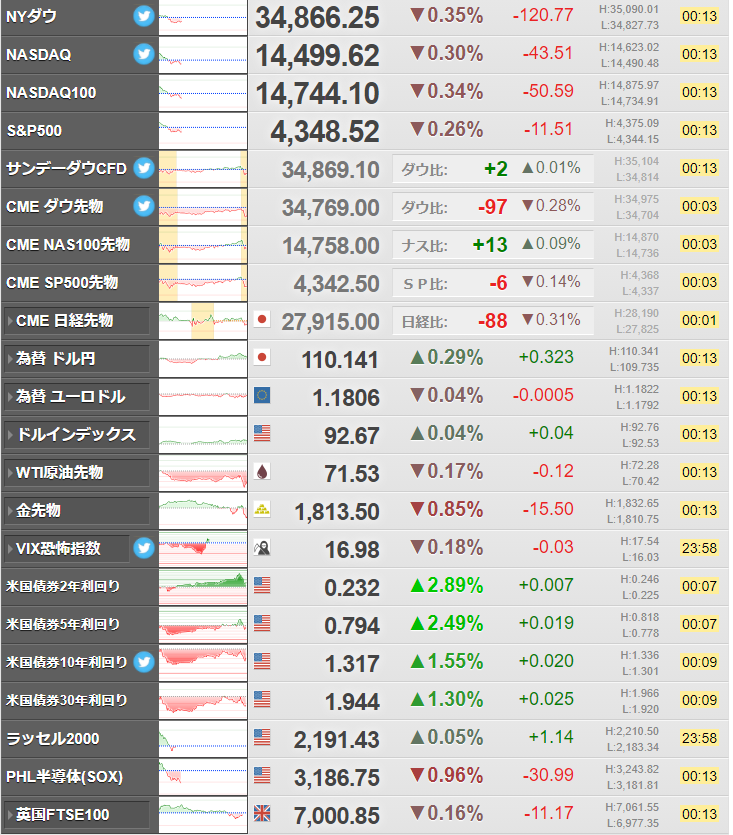Open the 米国債券2年利回り mini chart

(x=203, y=587)
